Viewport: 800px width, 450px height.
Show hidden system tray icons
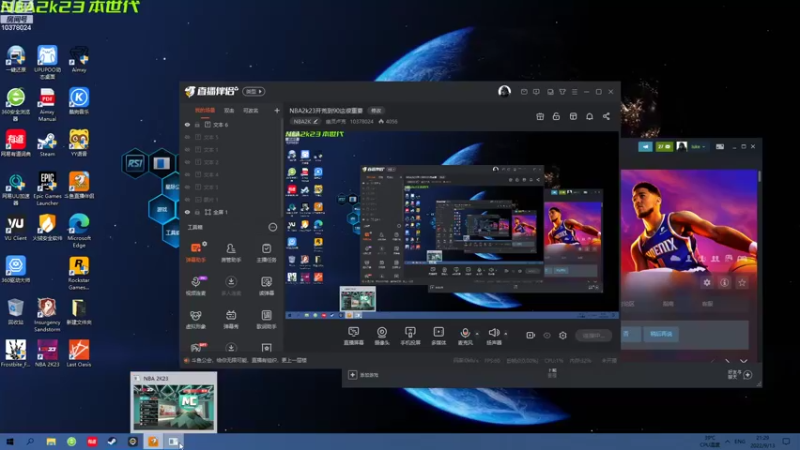tap(728, 441)
